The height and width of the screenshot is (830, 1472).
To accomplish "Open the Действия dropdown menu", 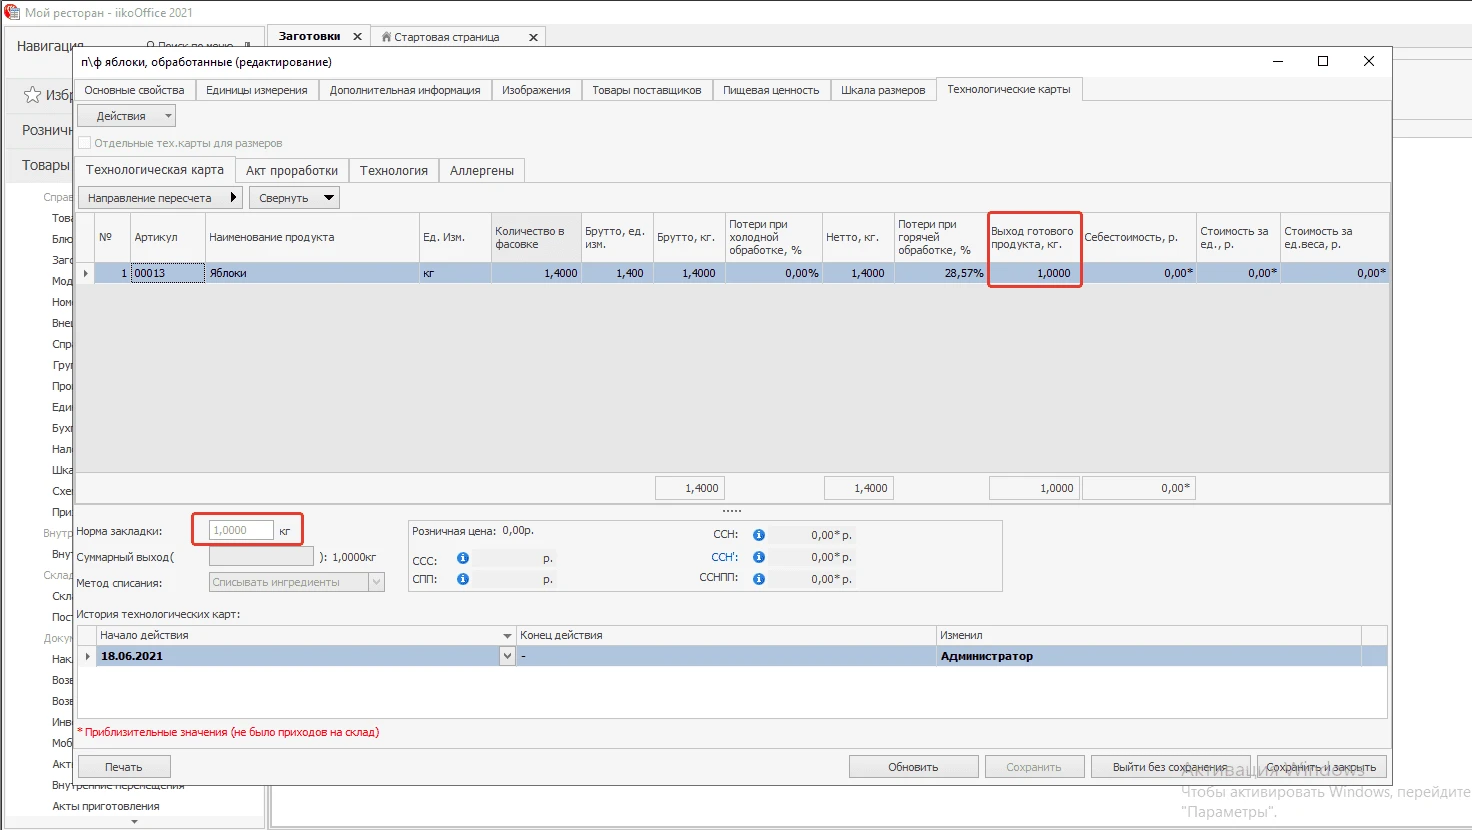I will pos(127,116).
